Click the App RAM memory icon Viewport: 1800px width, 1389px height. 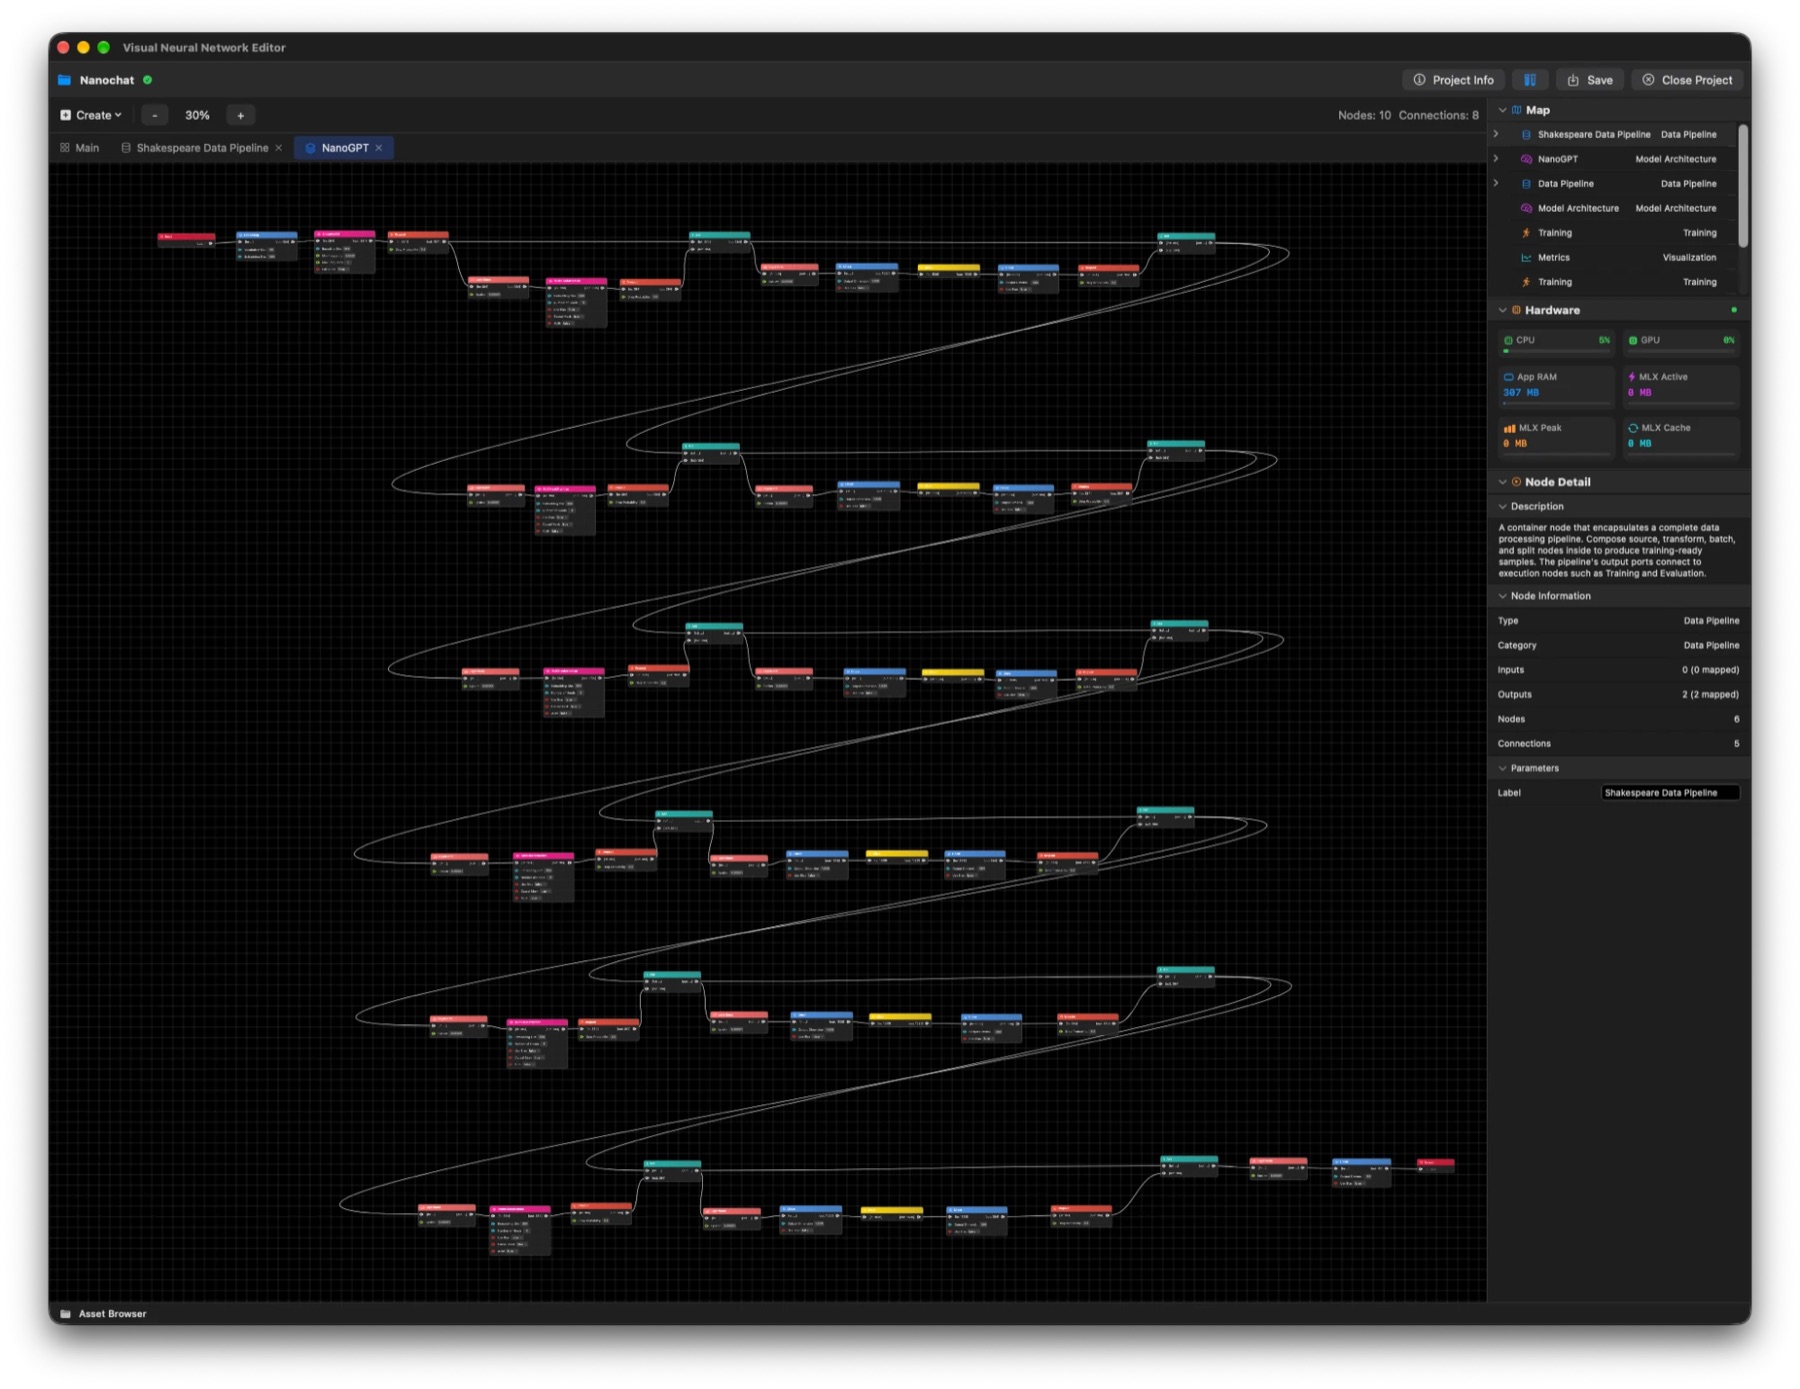click(x=1508, y=377)
